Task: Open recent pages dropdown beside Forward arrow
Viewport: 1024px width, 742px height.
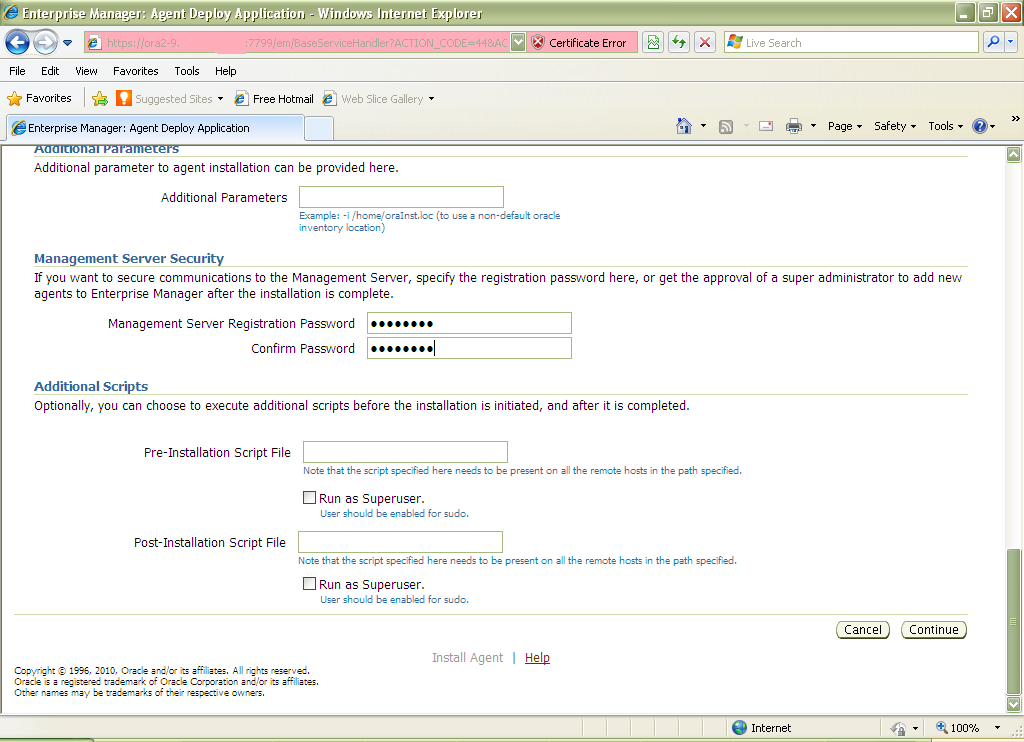Action: [x=67, y=43]
